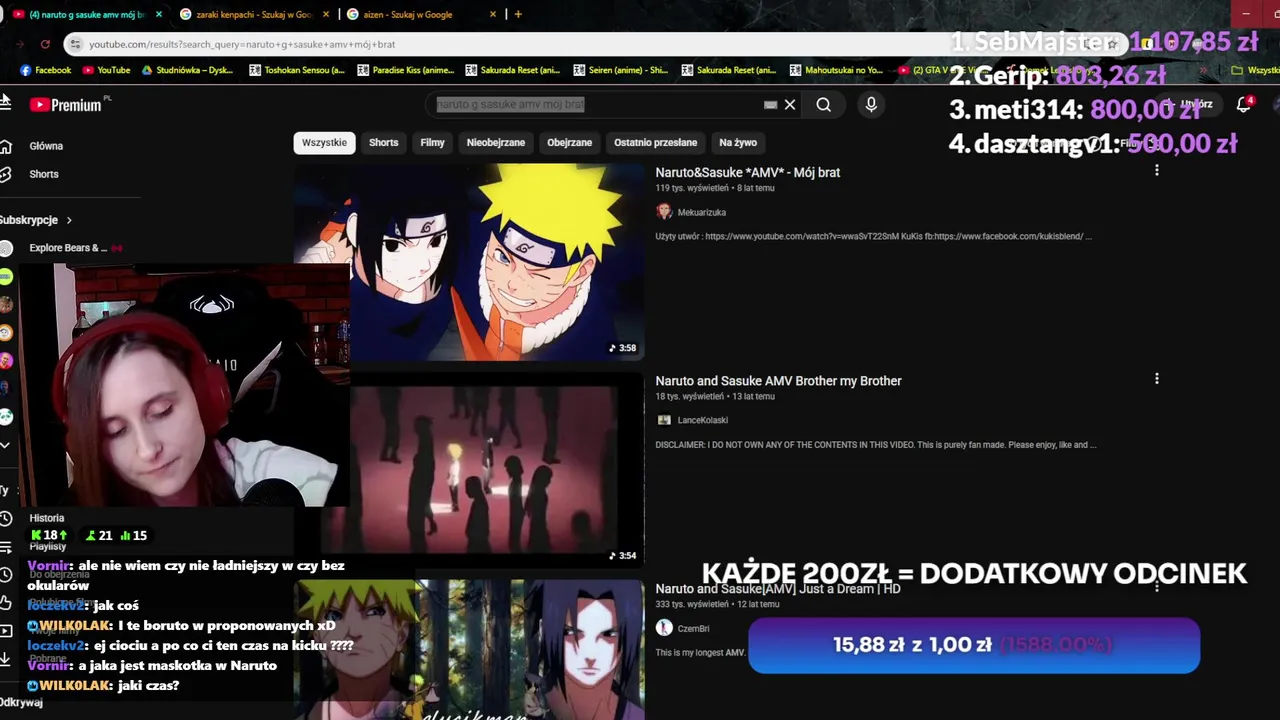Bookmark this page with star icon
1280x720 pixels.
pos(1111,44)
